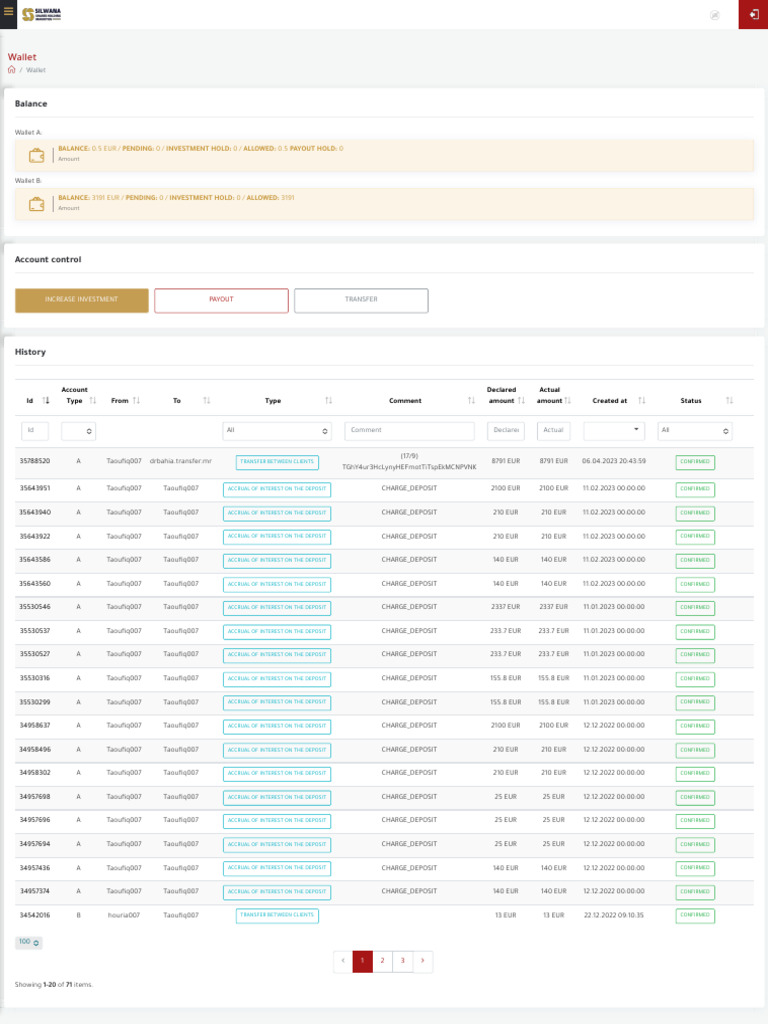Click the Transfer button
The height and width of the screenshot is (1024, 768).
(x=361, y=300)
